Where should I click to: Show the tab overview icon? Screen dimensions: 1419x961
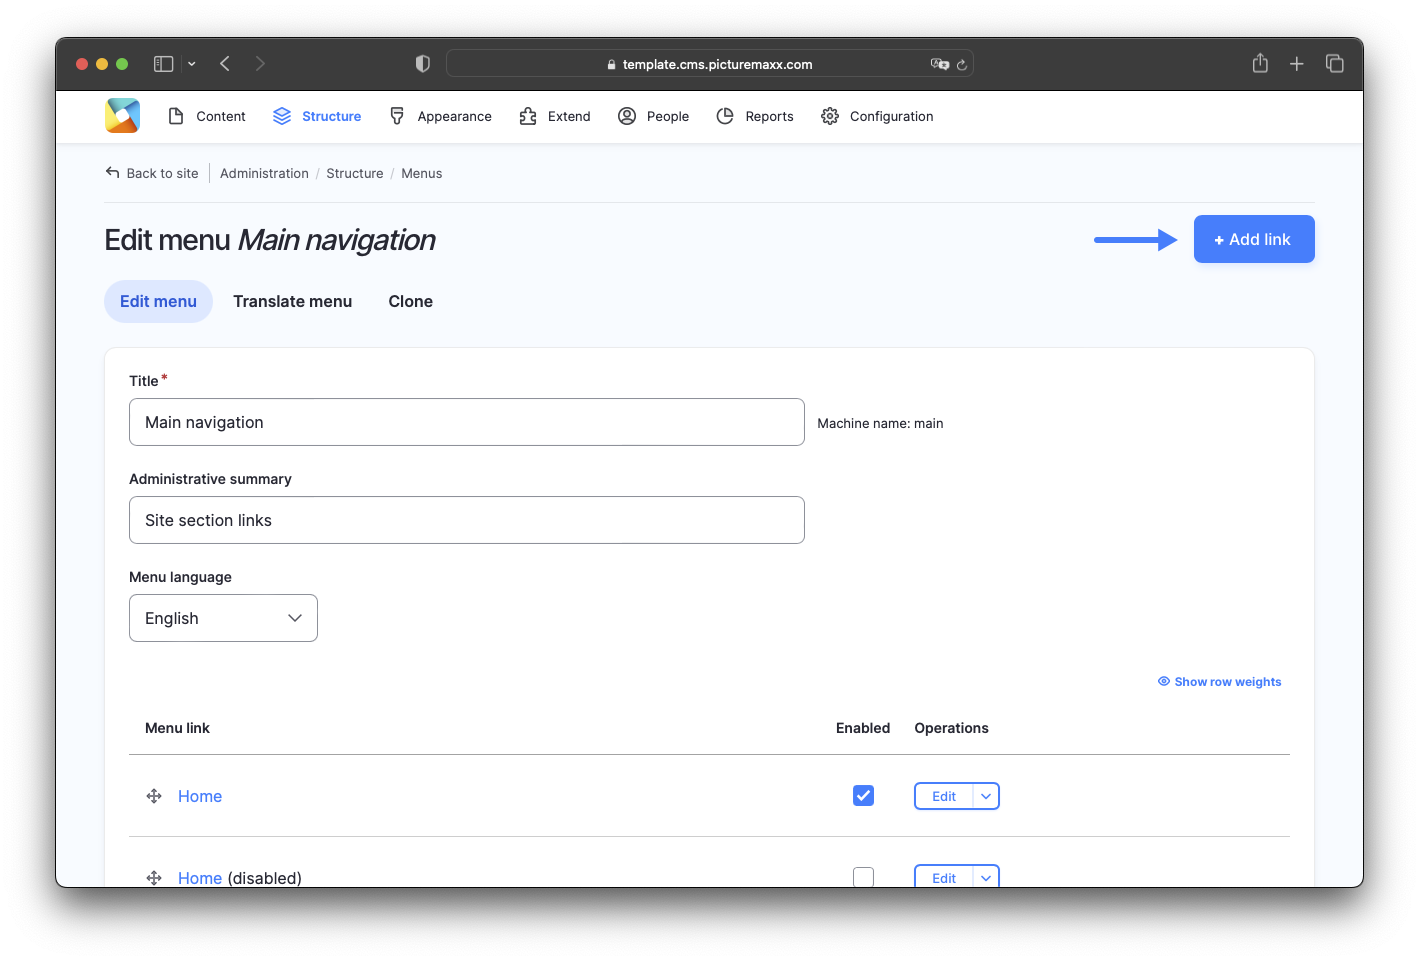pos(1335,64)
